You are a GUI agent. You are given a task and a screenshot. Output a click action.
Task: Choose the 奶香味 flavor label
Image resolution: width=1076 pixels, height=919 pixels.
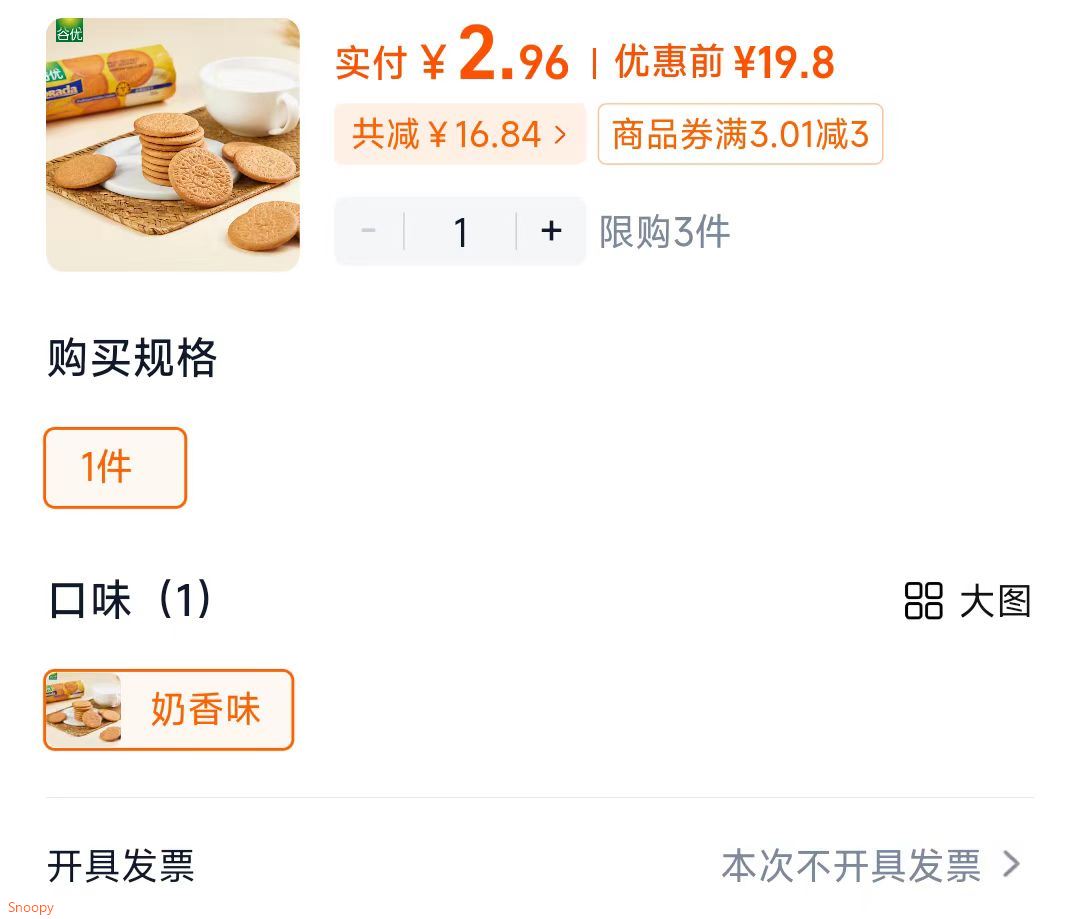[205, 710]
